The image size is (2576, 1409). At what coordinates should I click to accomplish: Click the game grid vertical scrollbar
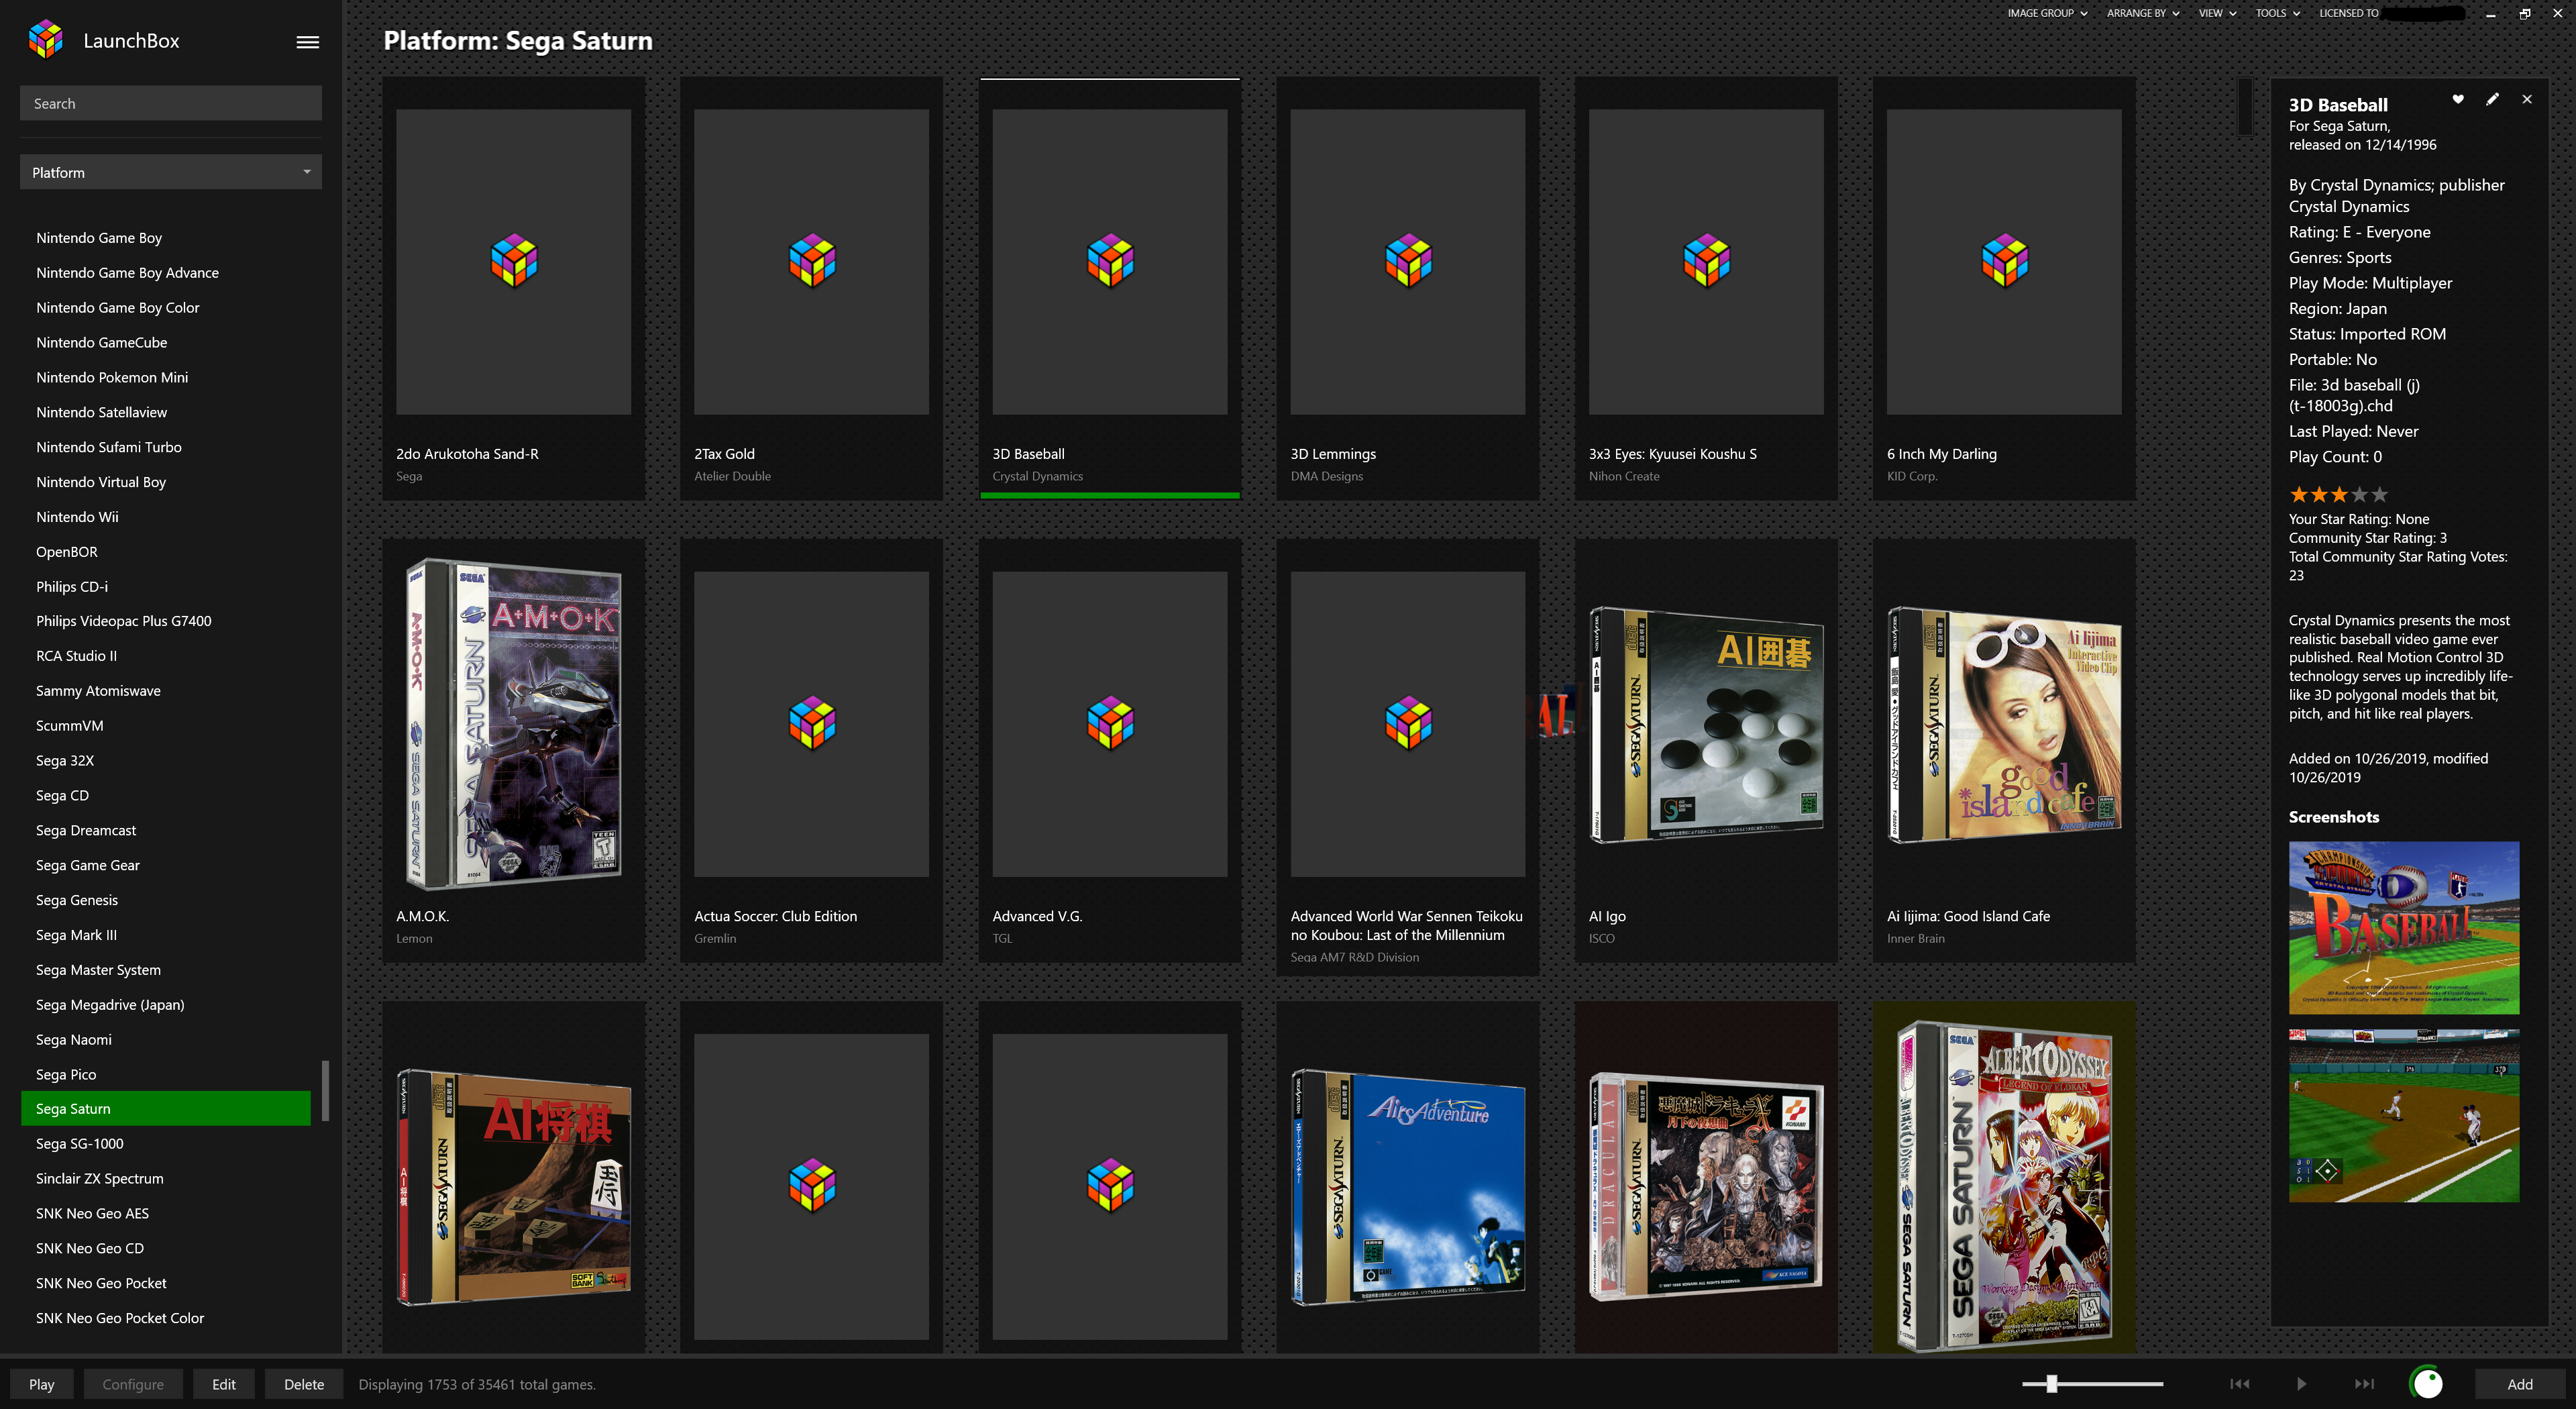[x=2245, y=107]
